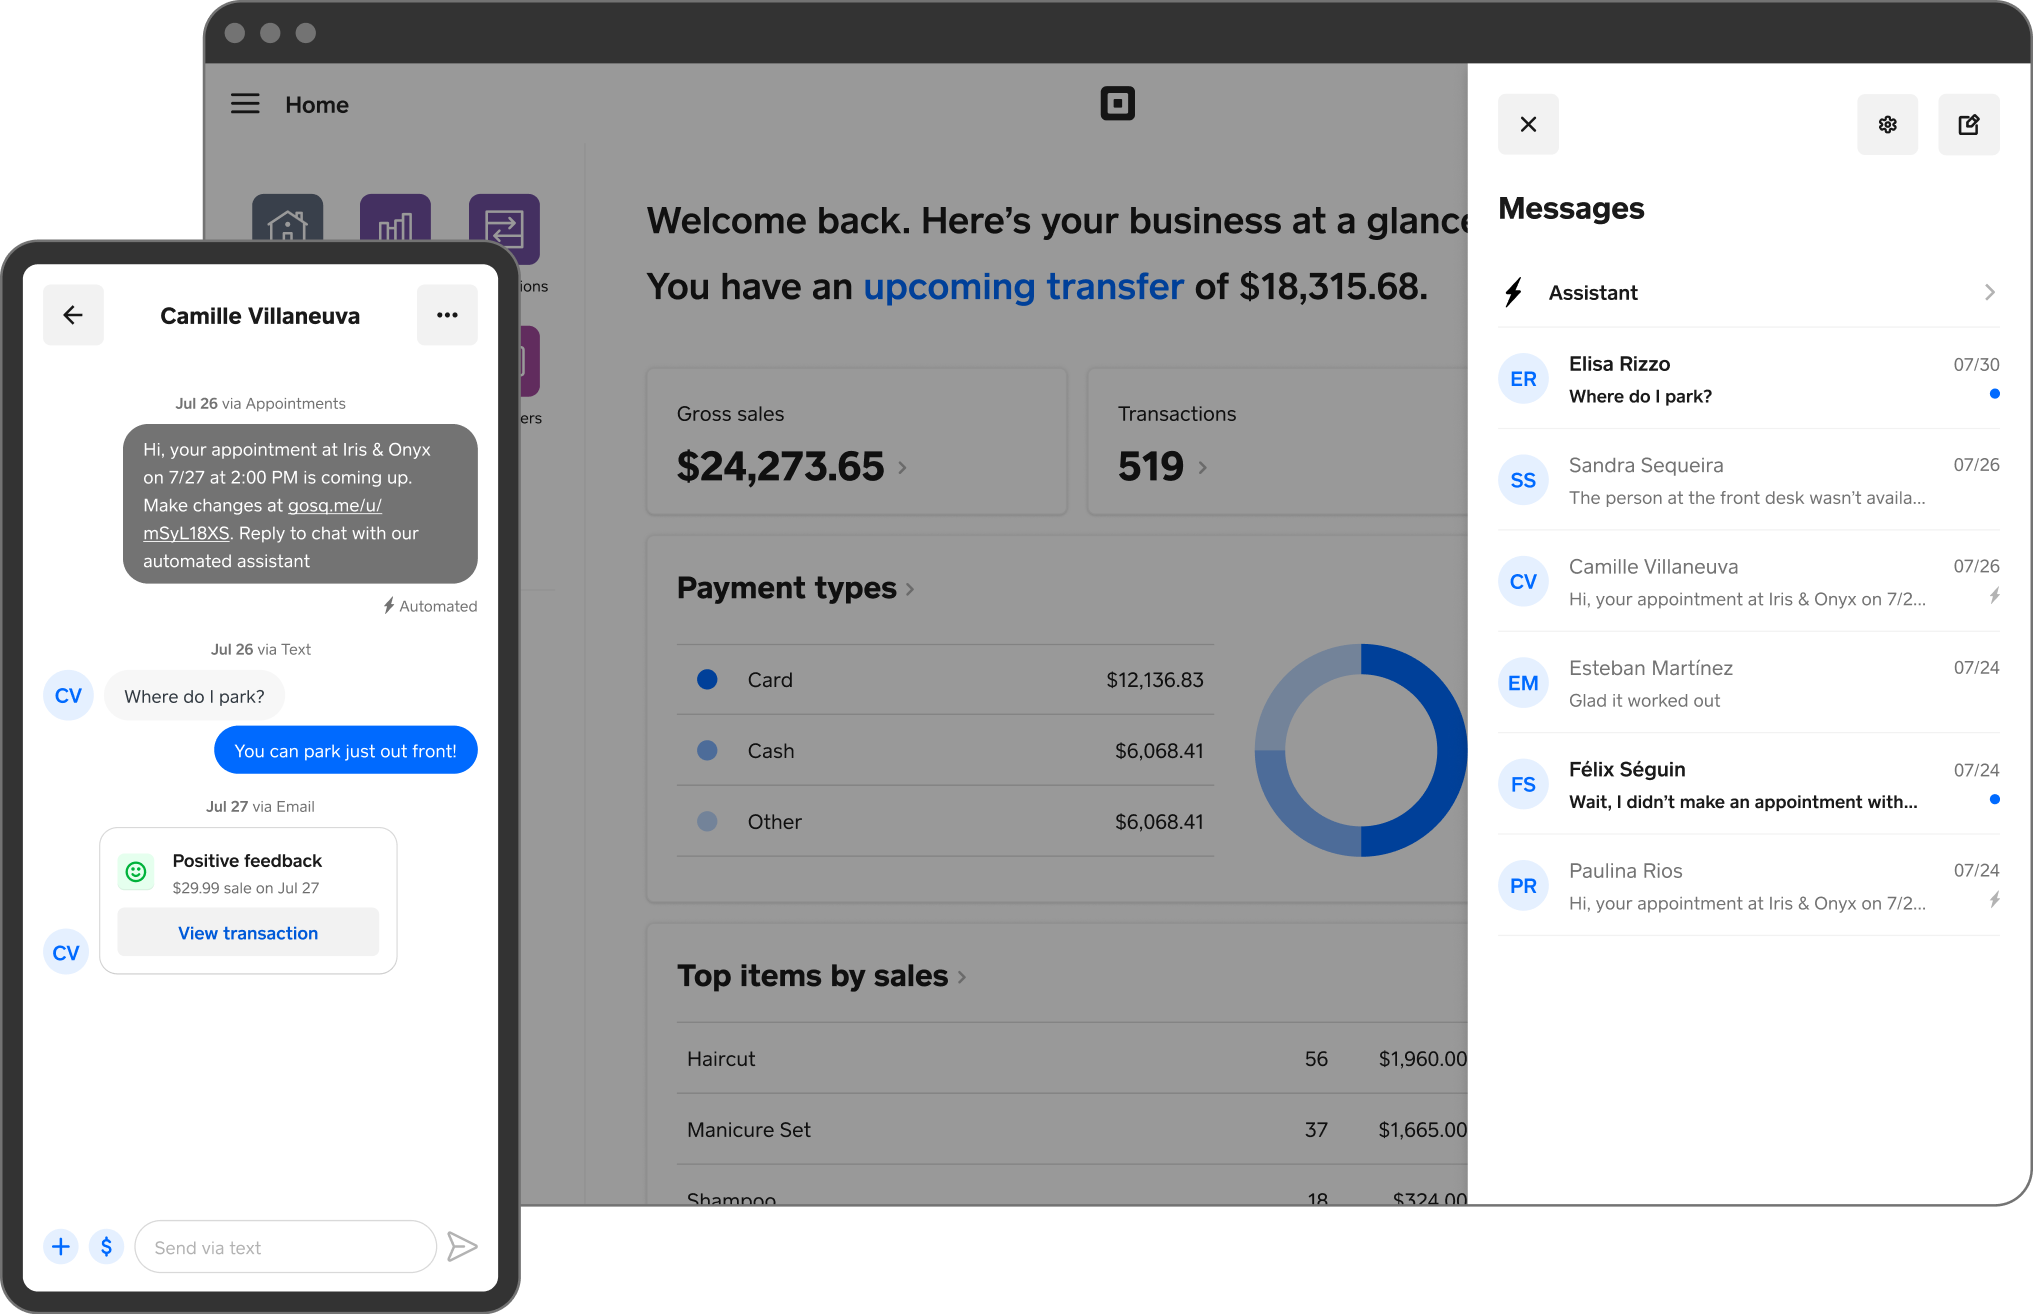Open attachments via the plus icon in composer
The height and width of the screenshot is (1314, 2033).
pos(61,1246)
